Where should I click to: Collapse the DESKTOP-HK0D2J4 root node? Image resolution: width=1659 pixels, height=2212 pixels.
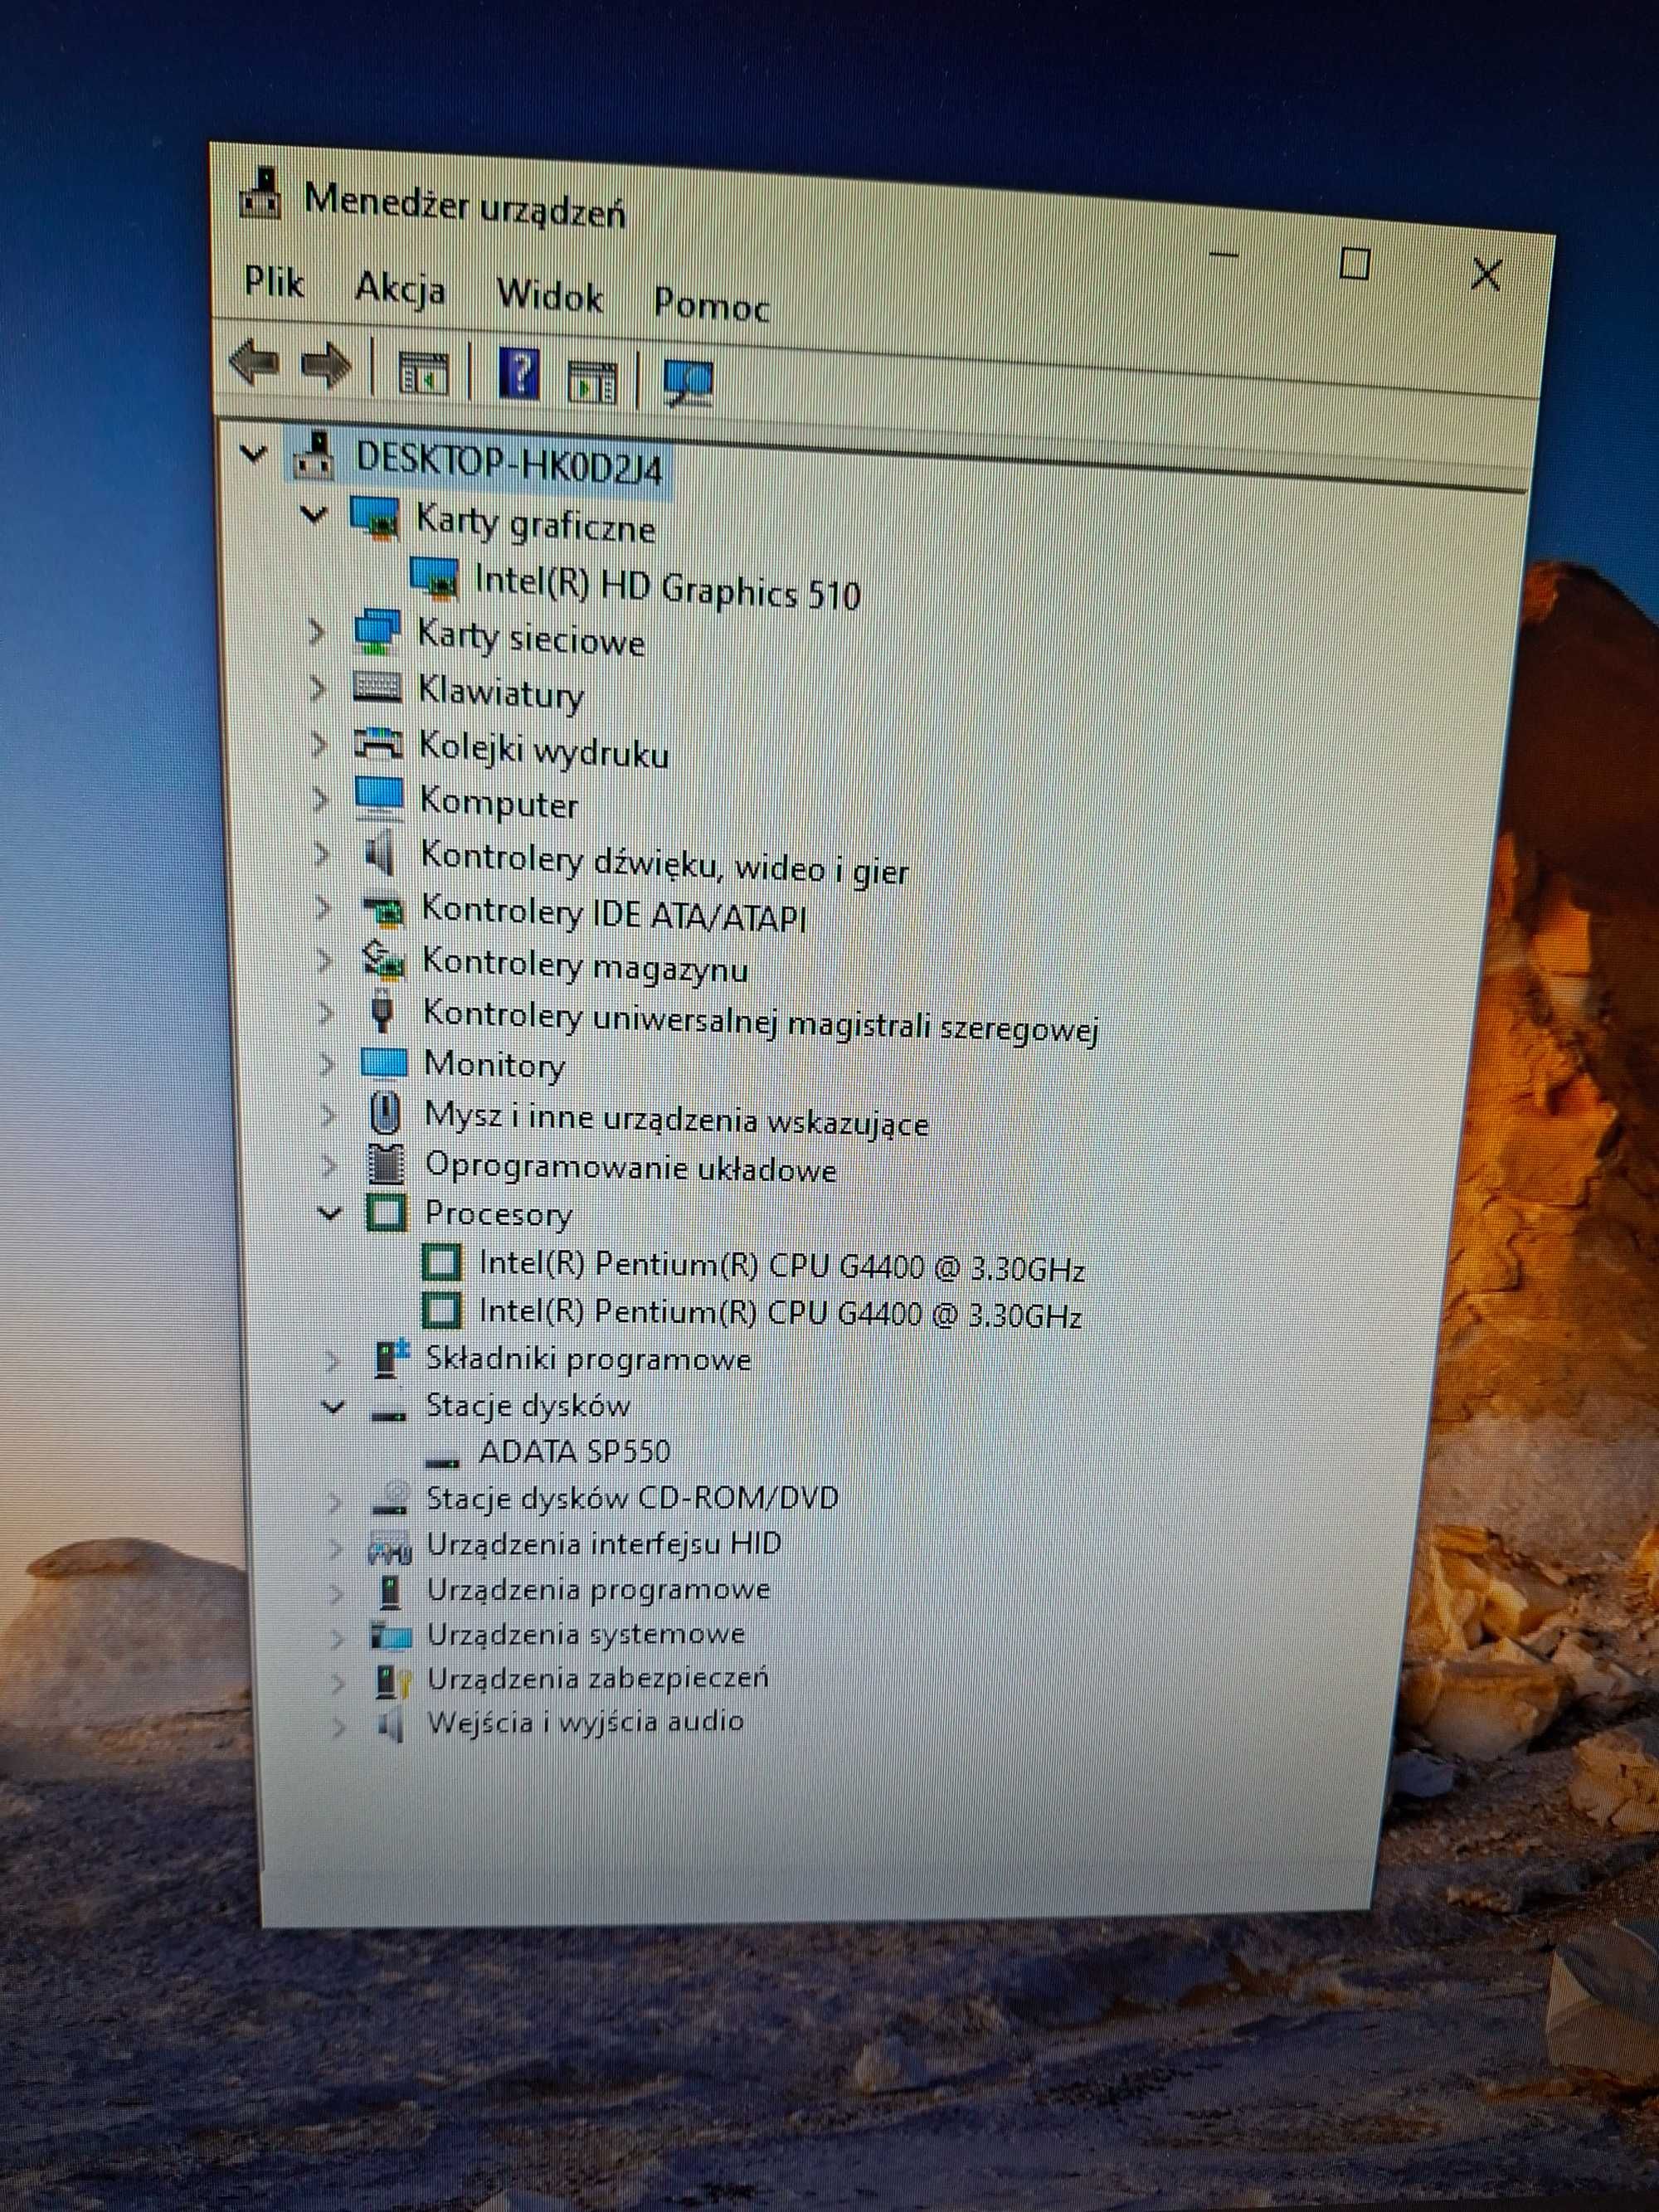tap(254, 454)
